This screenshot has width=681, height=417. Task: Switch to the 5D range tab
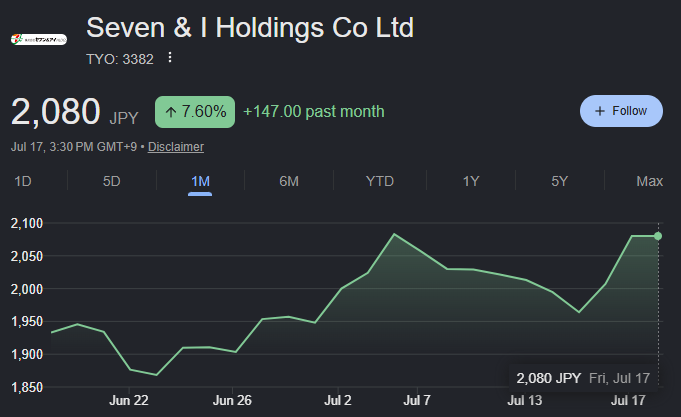click(112, 181)
